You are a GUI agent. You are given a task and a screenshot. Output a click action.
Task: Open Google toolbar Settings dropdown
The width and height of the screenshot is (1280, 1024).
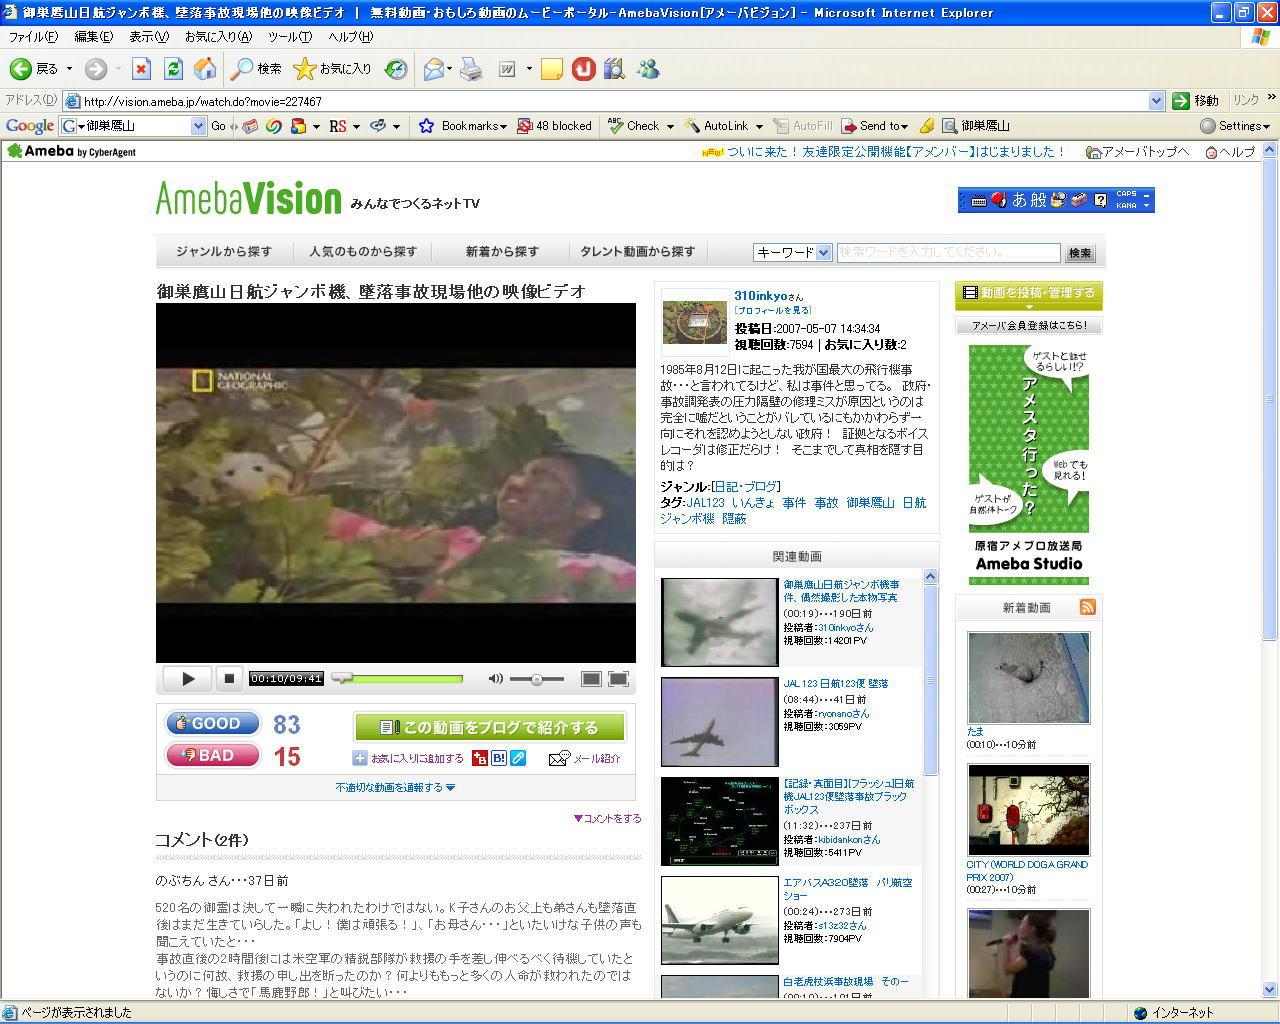[x=1235, y=126]
